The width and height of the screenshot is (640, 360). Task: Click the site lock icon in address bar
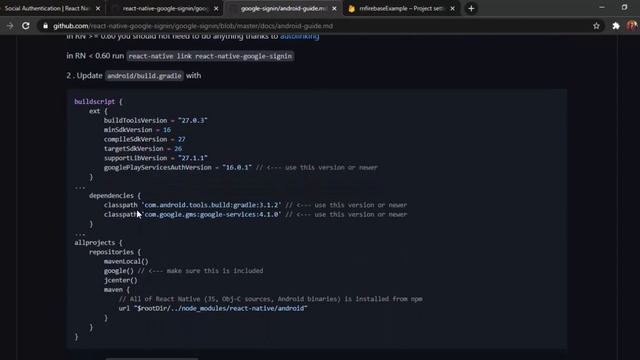click(x=45, y=26)
